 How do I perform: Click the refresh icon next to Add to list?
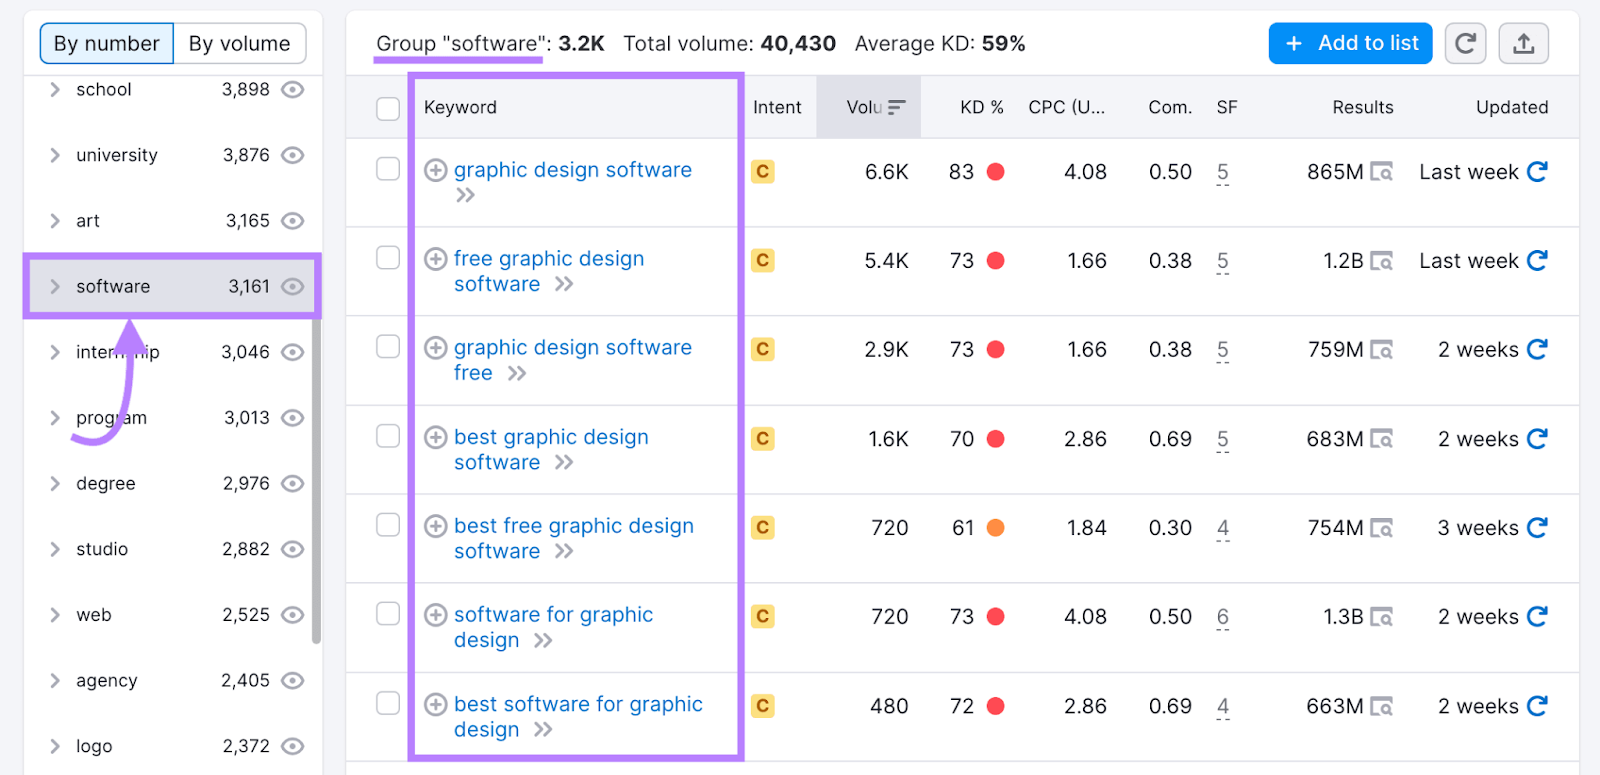point(1465,44)
